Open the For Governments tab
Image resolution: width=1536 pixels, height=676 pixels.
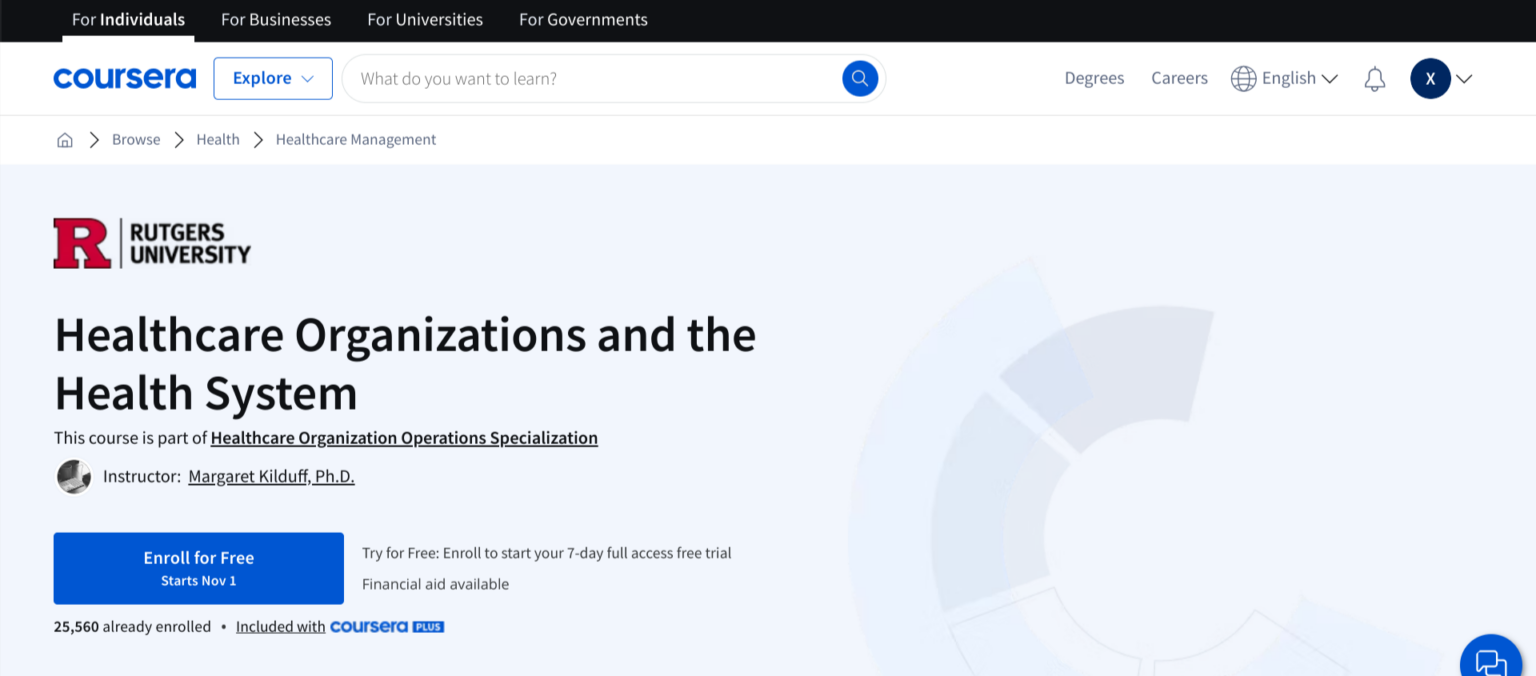coord(583,20)
